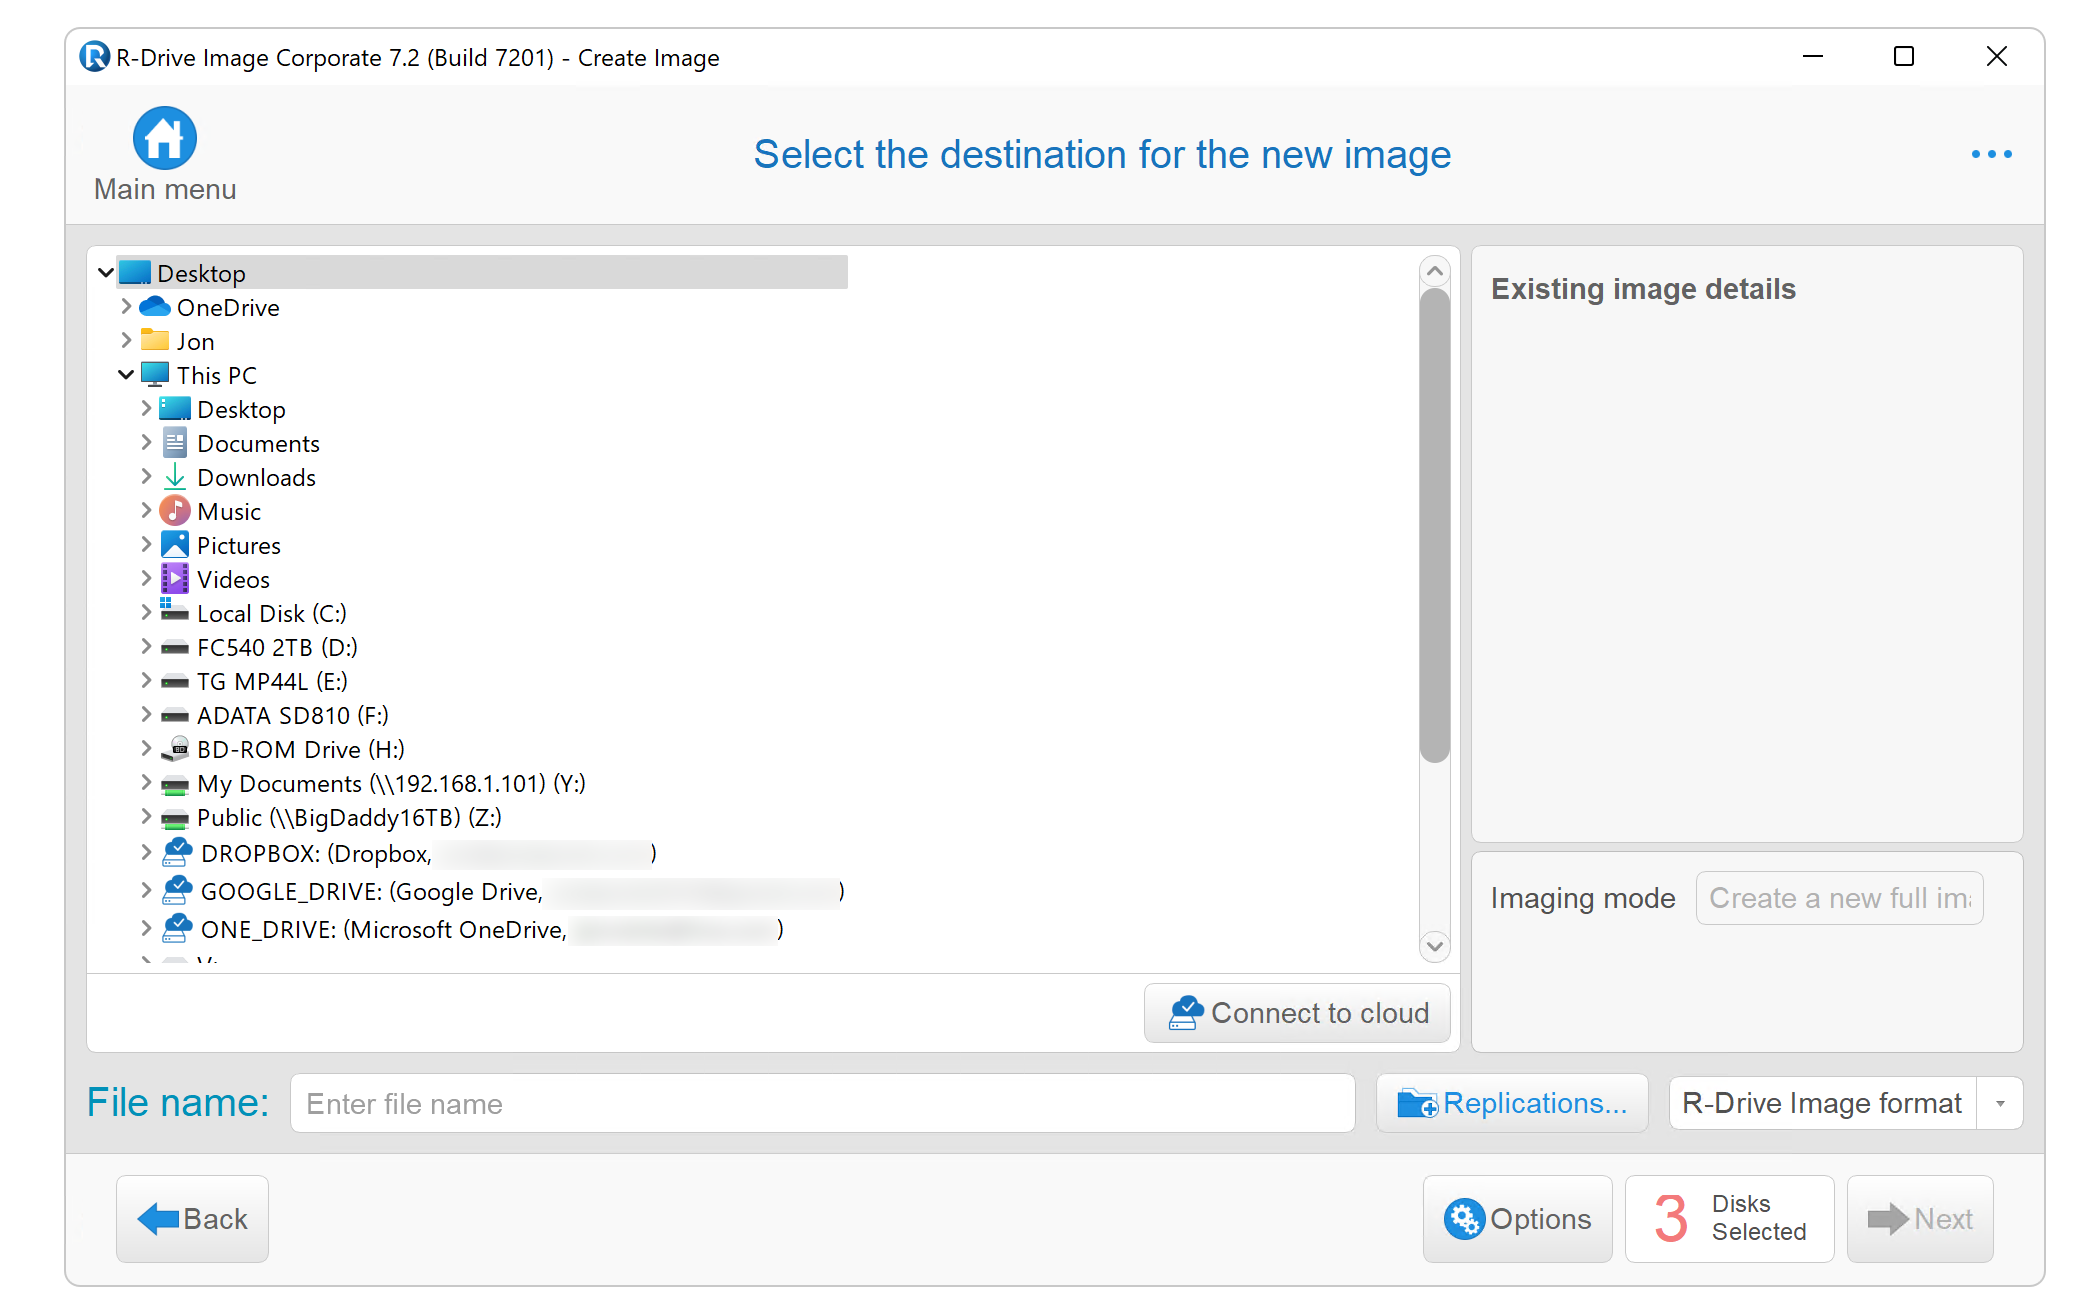Click the Pictures icon
2080x1310 pixels.
(175, 544)
